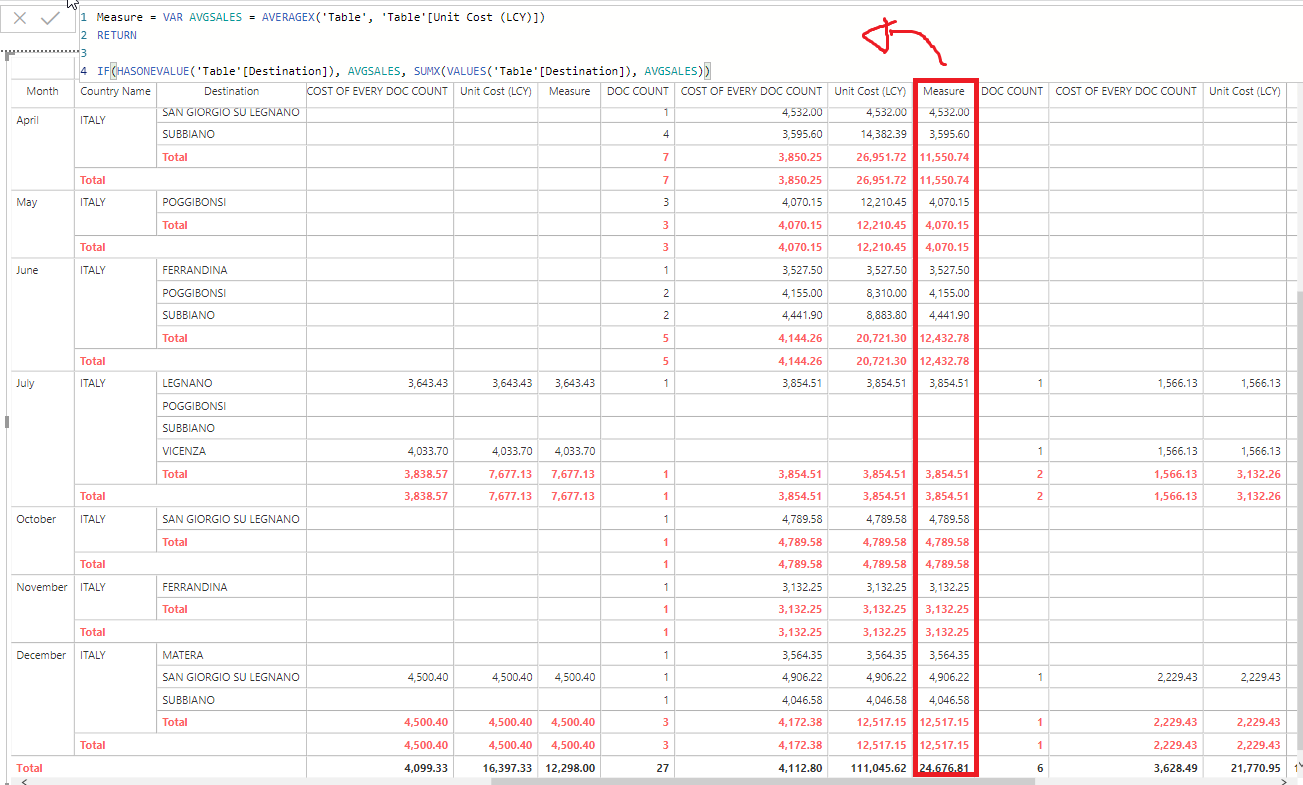1303x785 pixels.
Task: Click the RETURN keyword in the formula bar
Action: click(117, 35)
